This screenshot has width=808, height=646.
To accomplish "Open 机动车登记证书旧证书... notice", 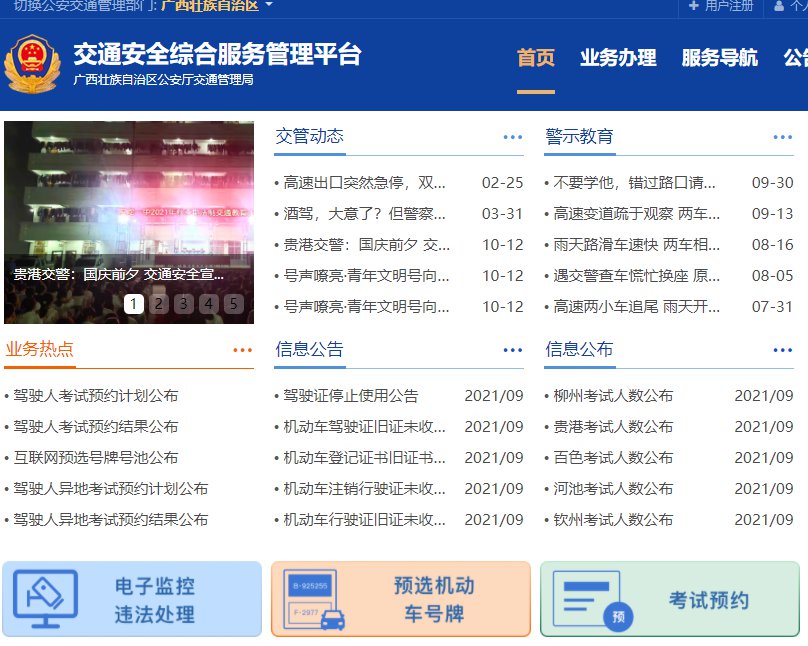I will pos(364,457).
